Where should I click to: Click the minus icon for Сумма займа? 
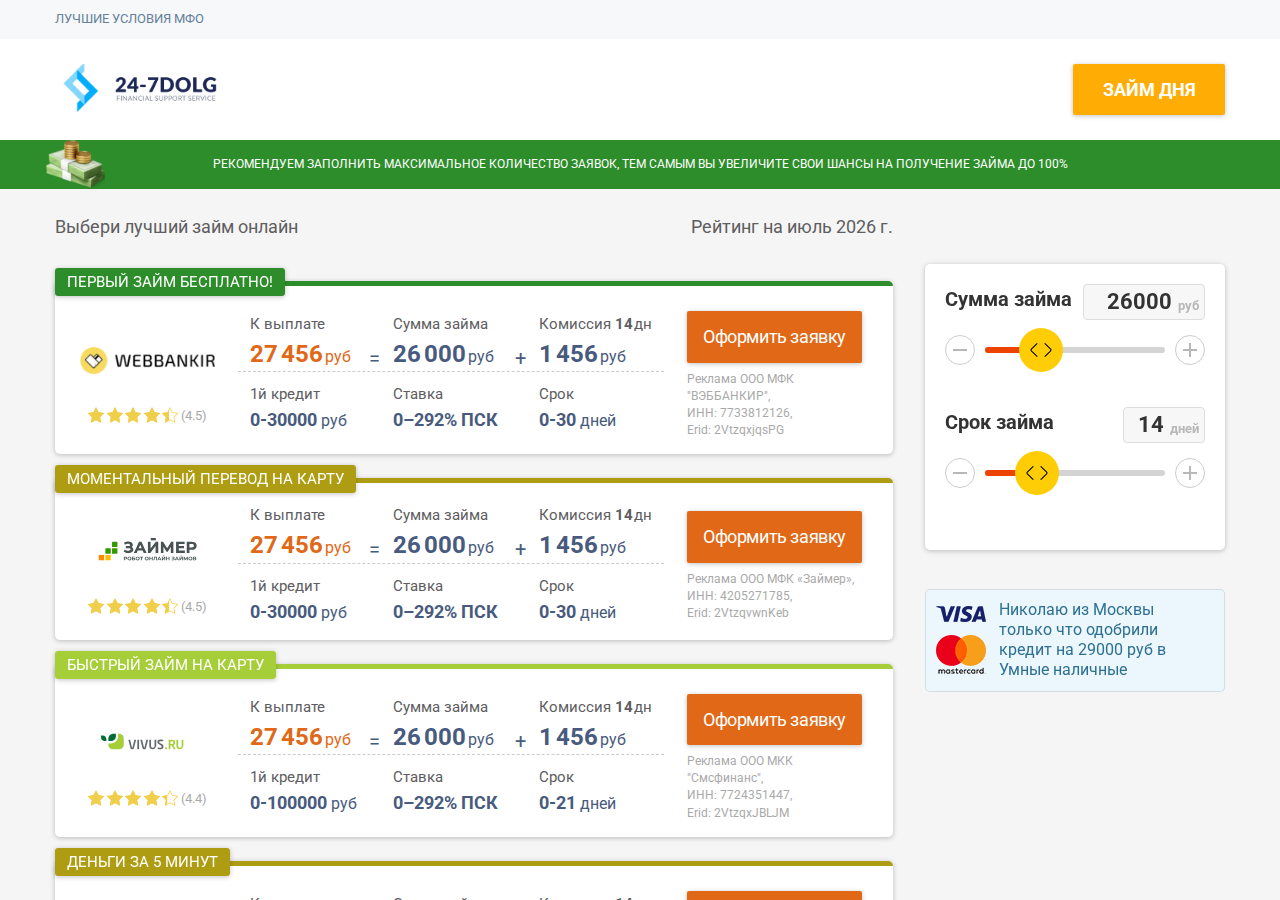point(960,350)
